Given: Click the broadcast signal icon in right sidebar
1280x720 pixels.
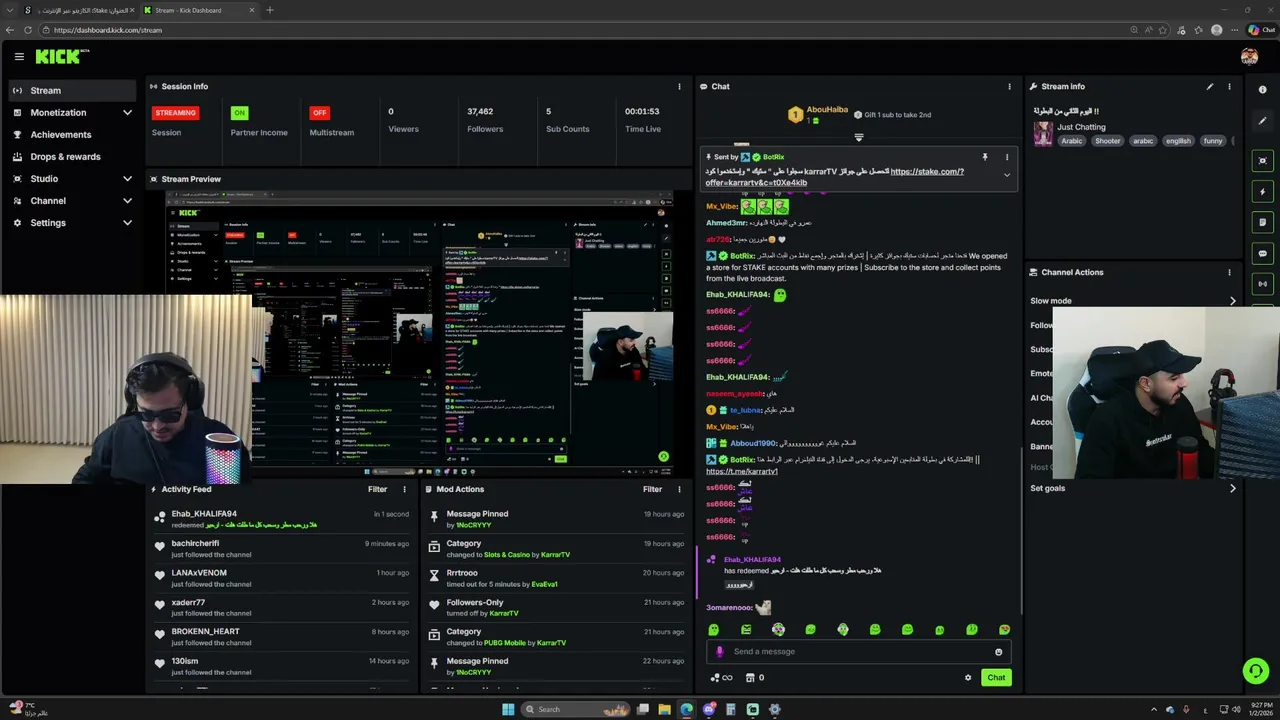Looking at the screenshot, I should (1263, 283).
